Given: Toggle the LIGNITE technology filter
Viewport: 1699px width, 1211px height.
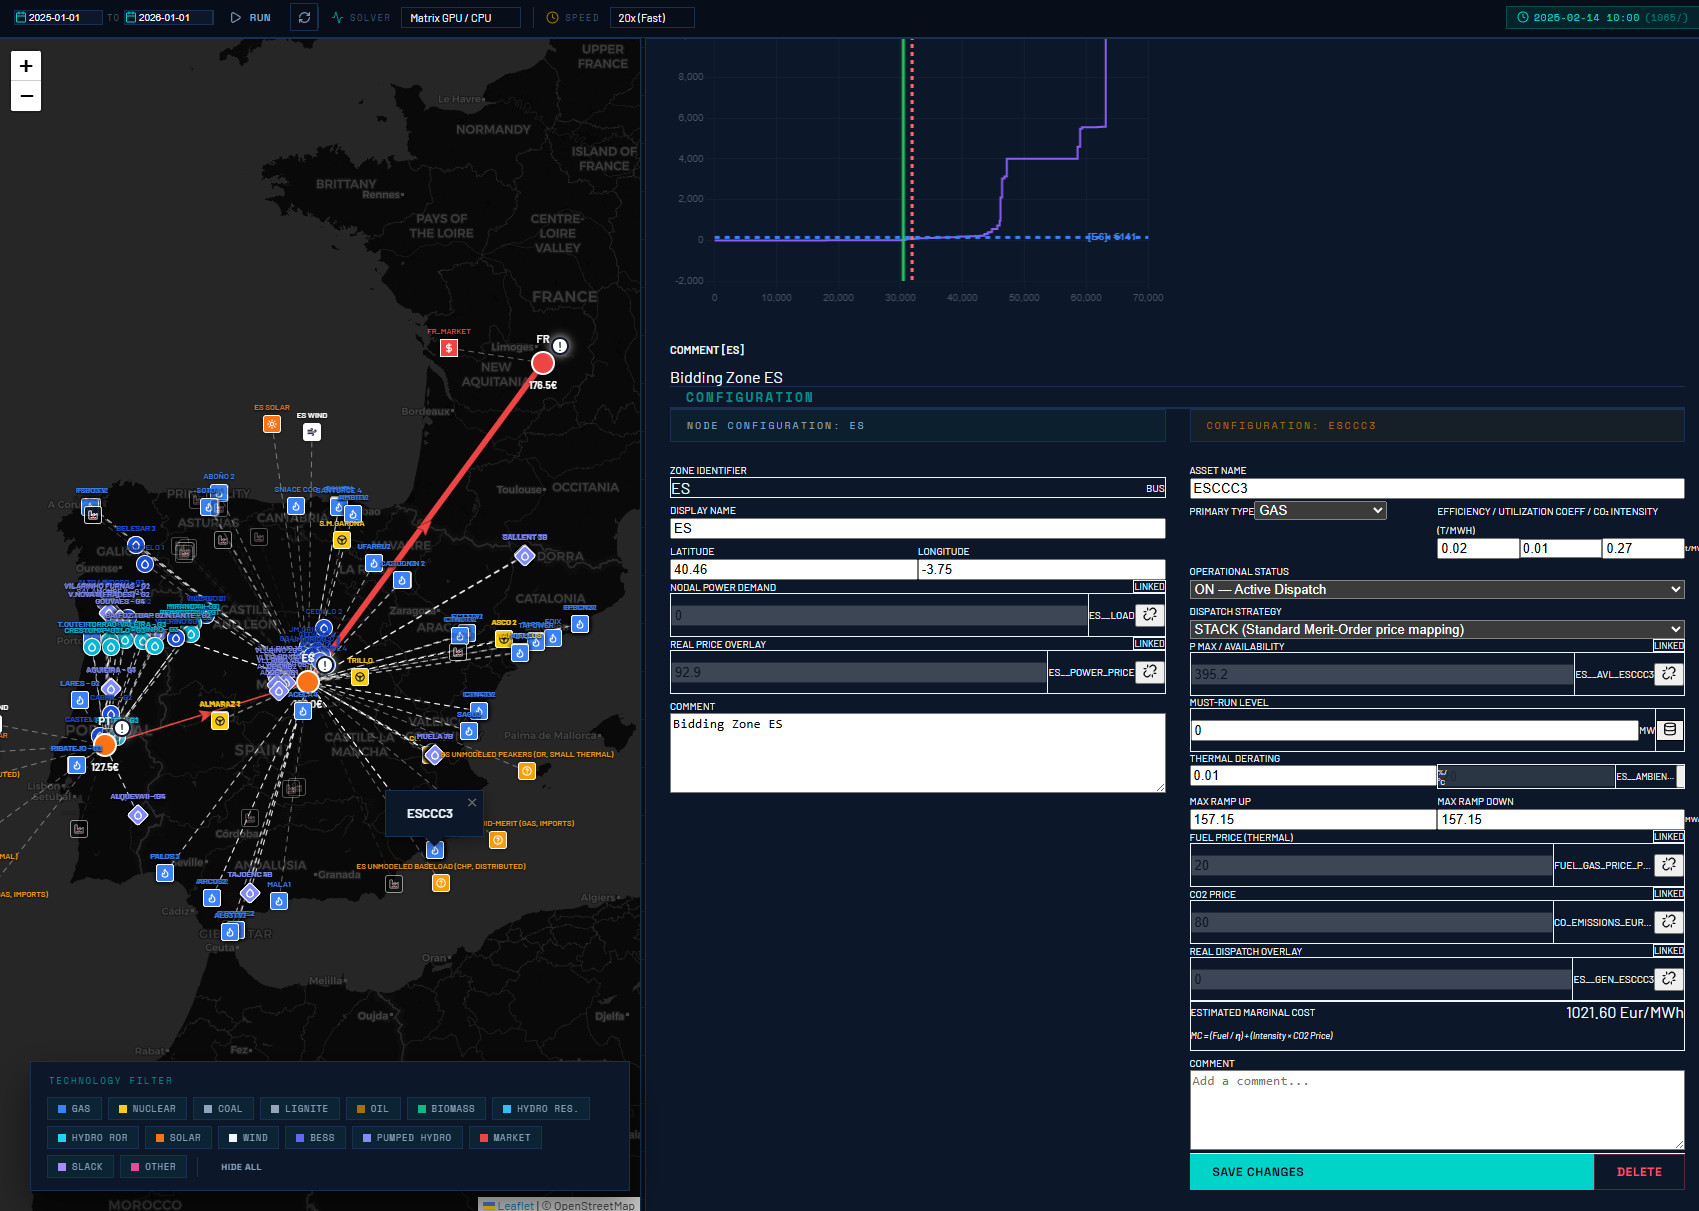Looking at the screenshot, I should [x=299, y=1108].
